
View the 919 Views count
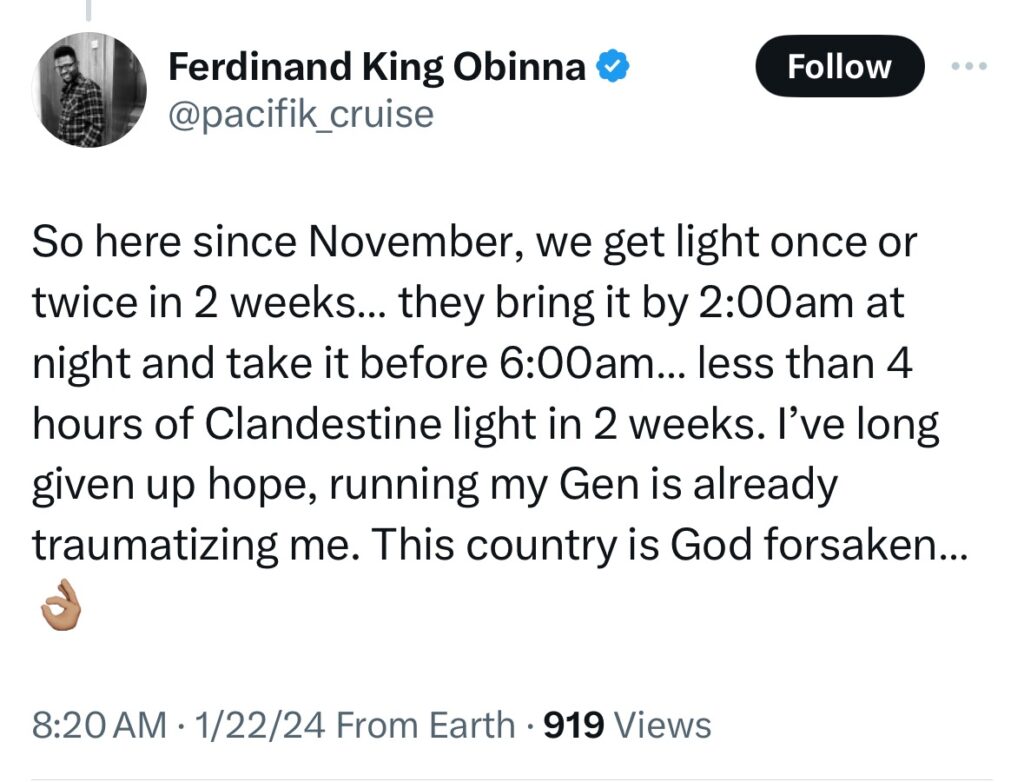[626, 725]
